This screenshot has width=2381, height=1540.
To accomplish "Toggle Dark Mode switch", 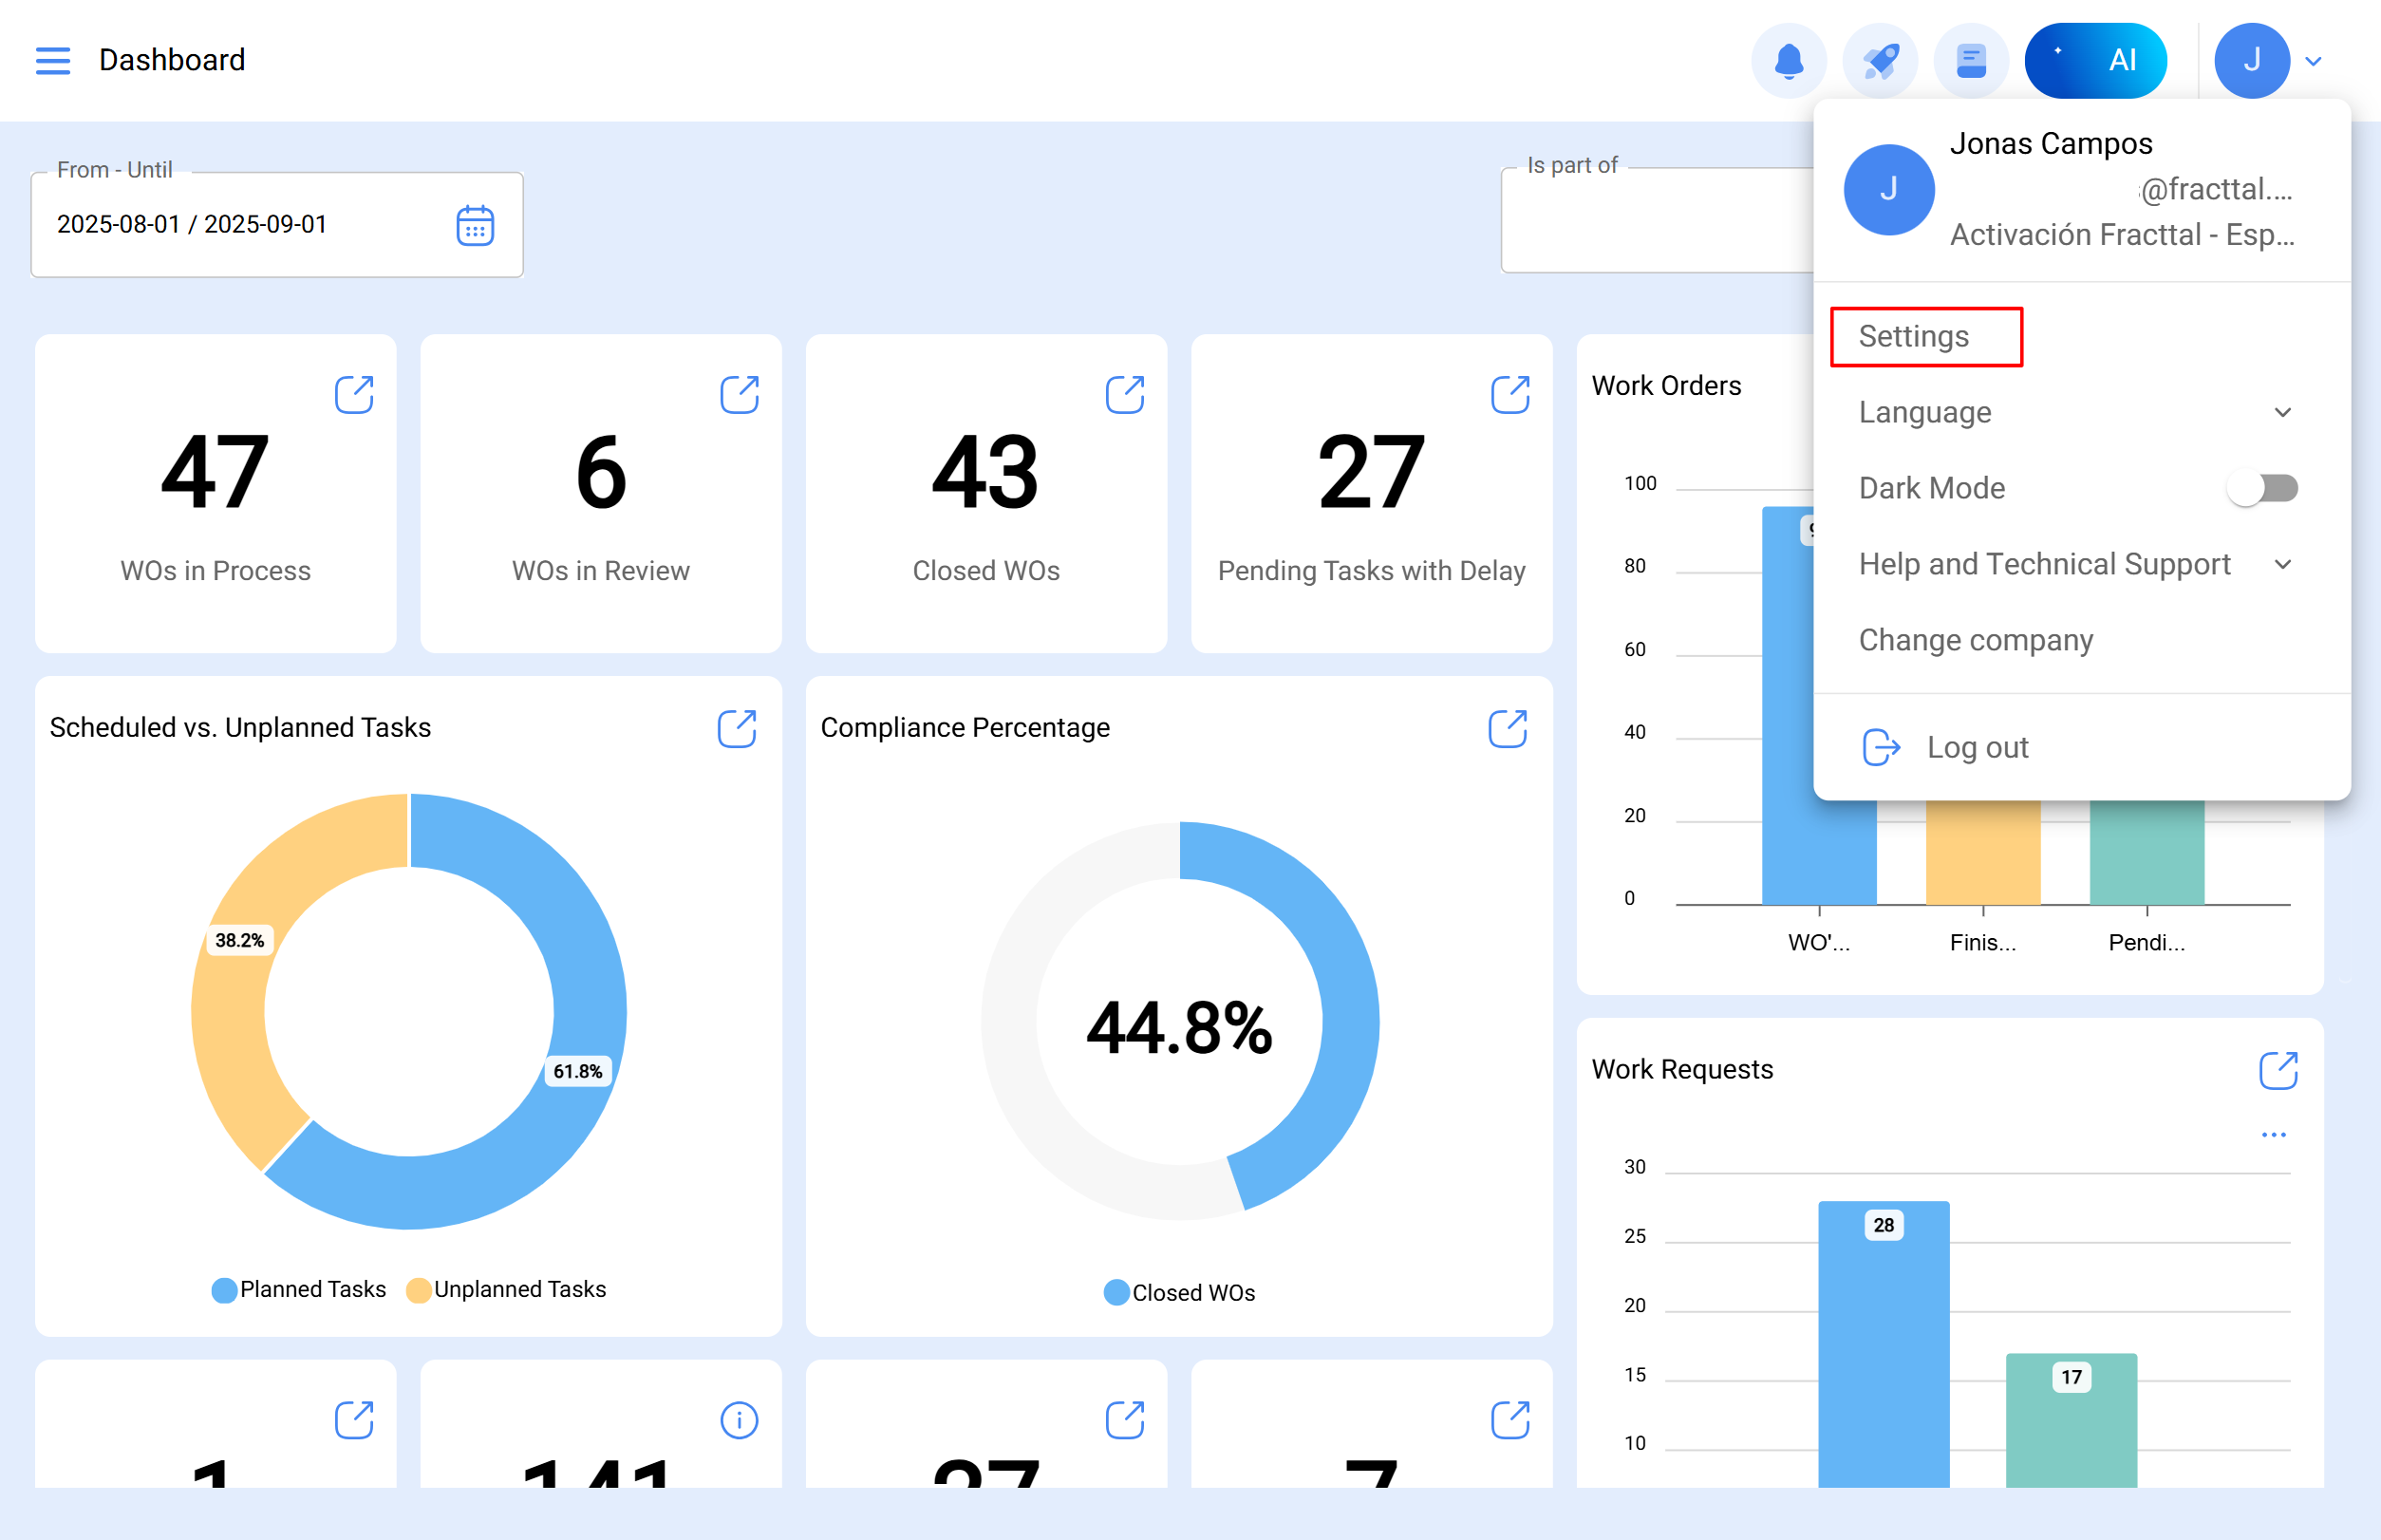I will click(x=2262, y=488).
